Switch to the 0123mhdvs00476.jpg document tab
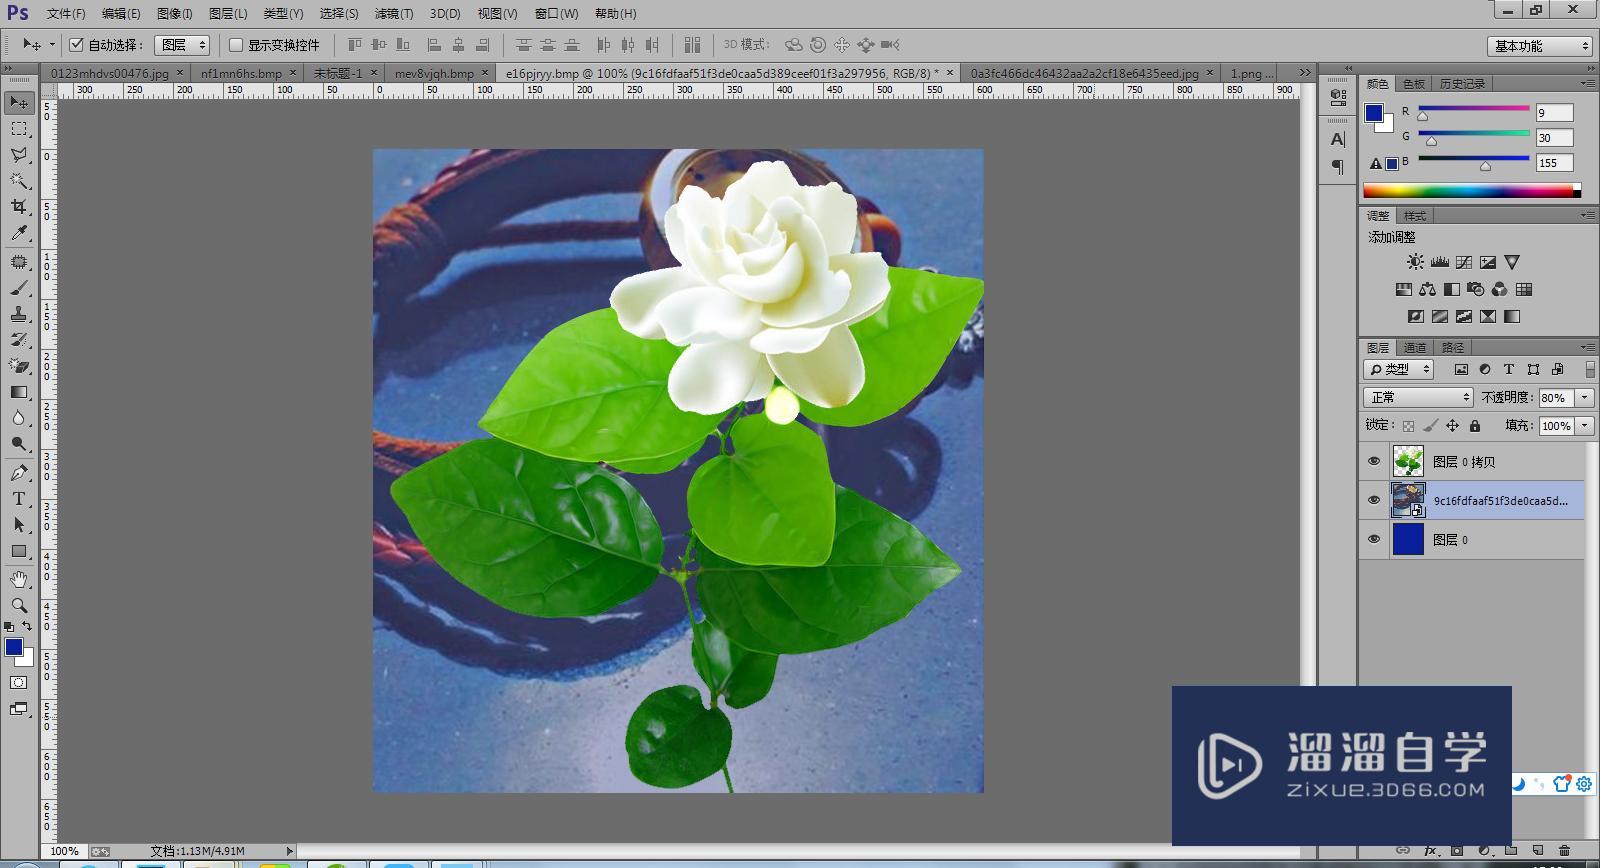The image size is (1600, 868). click(109, 73)
